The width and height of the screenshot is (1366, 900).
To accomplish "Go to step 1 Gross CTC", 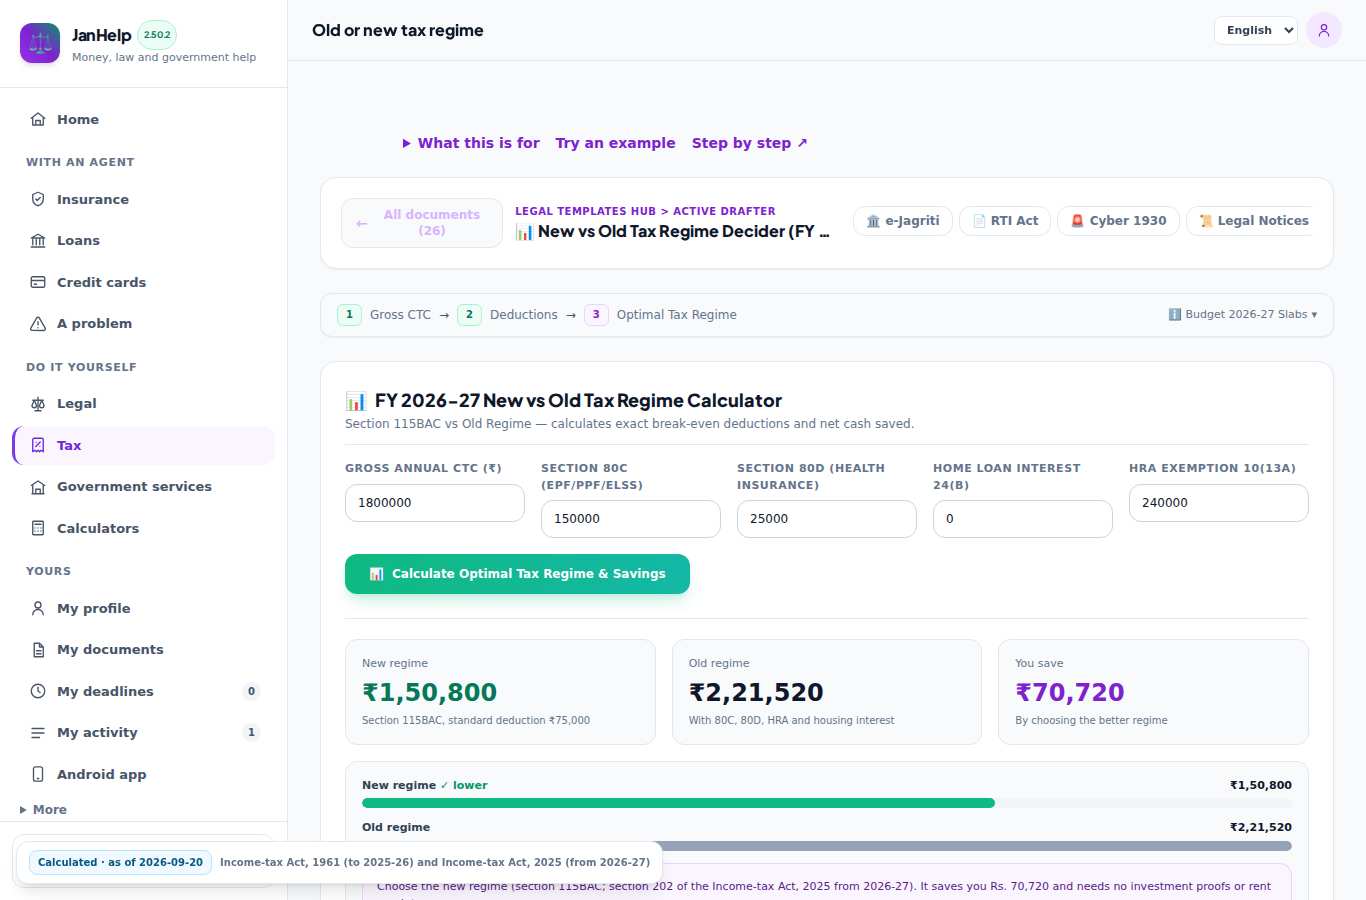I will pos(384,314).
